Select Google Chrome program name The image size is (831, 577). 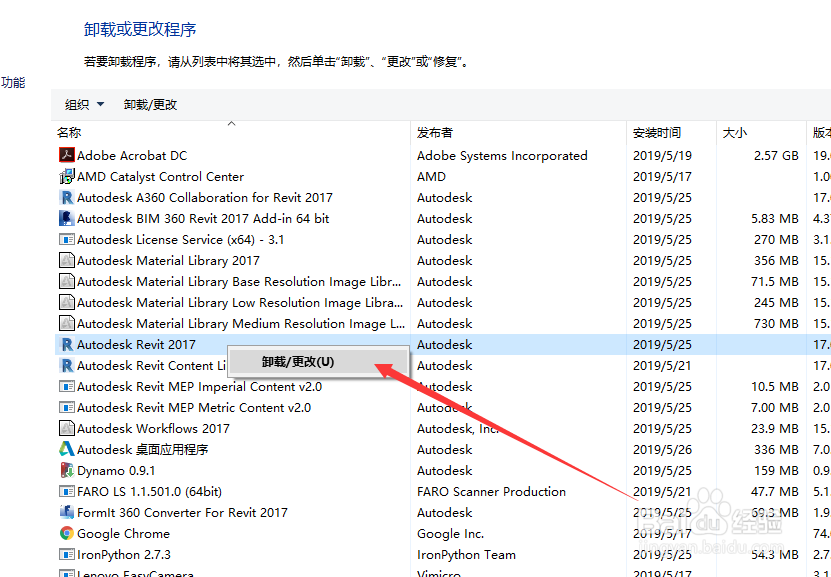[123, 534]
